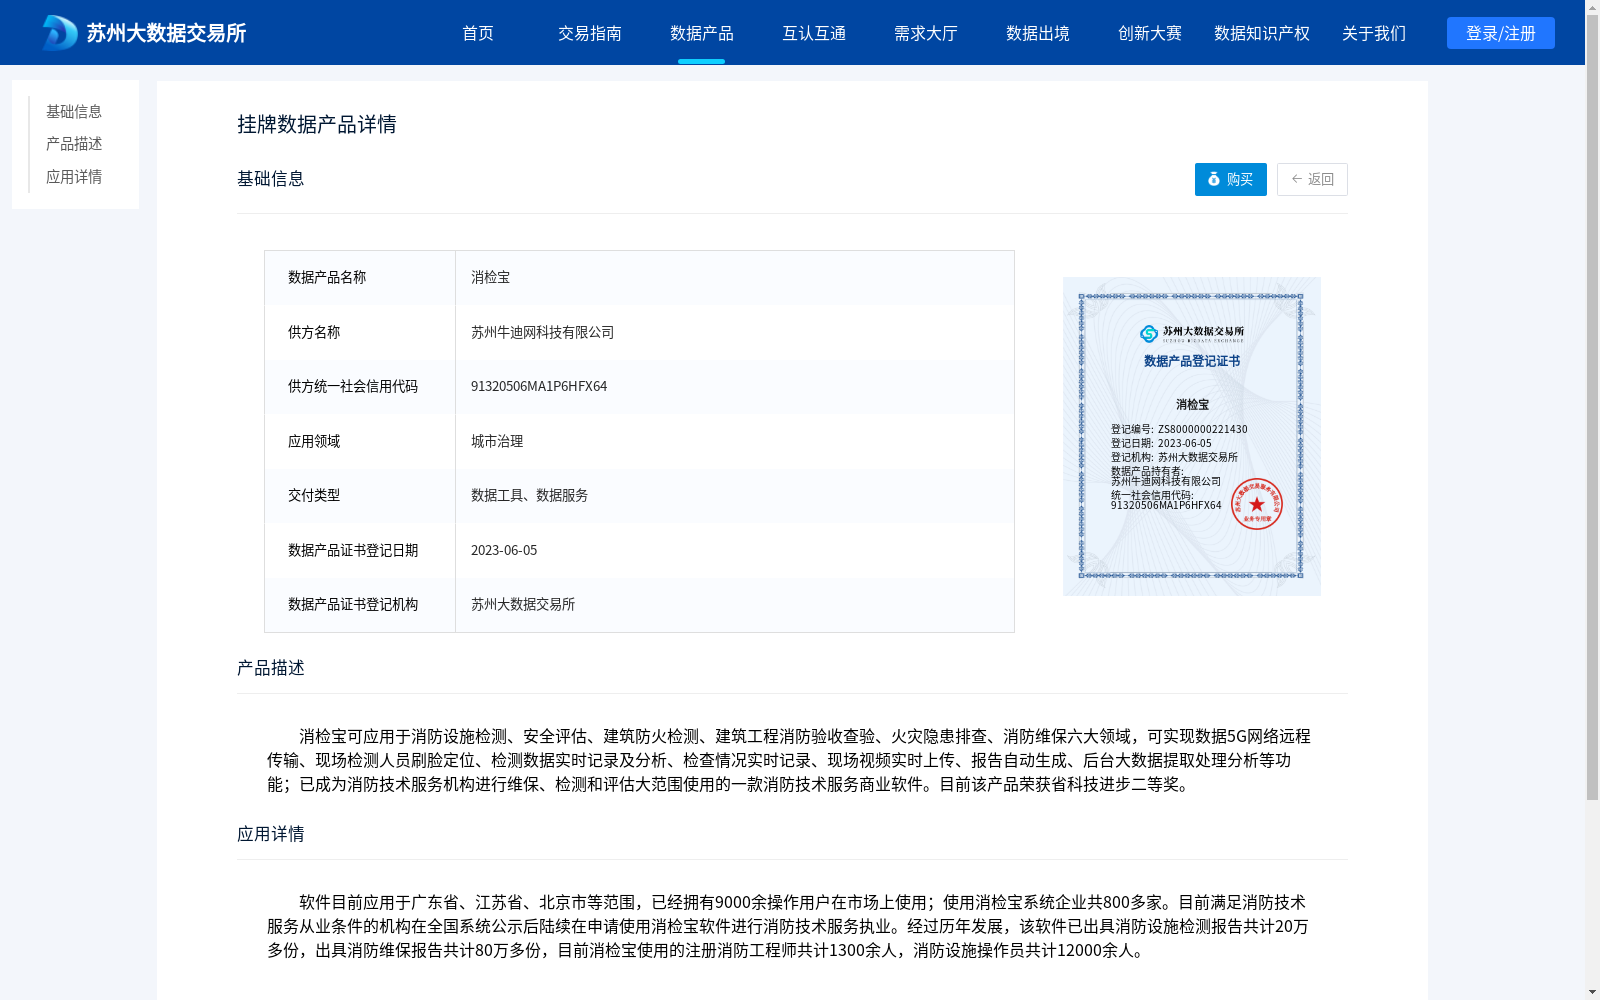
Task: Open the 数据知识产权 menu item
Action: (x=1262, y=33)
